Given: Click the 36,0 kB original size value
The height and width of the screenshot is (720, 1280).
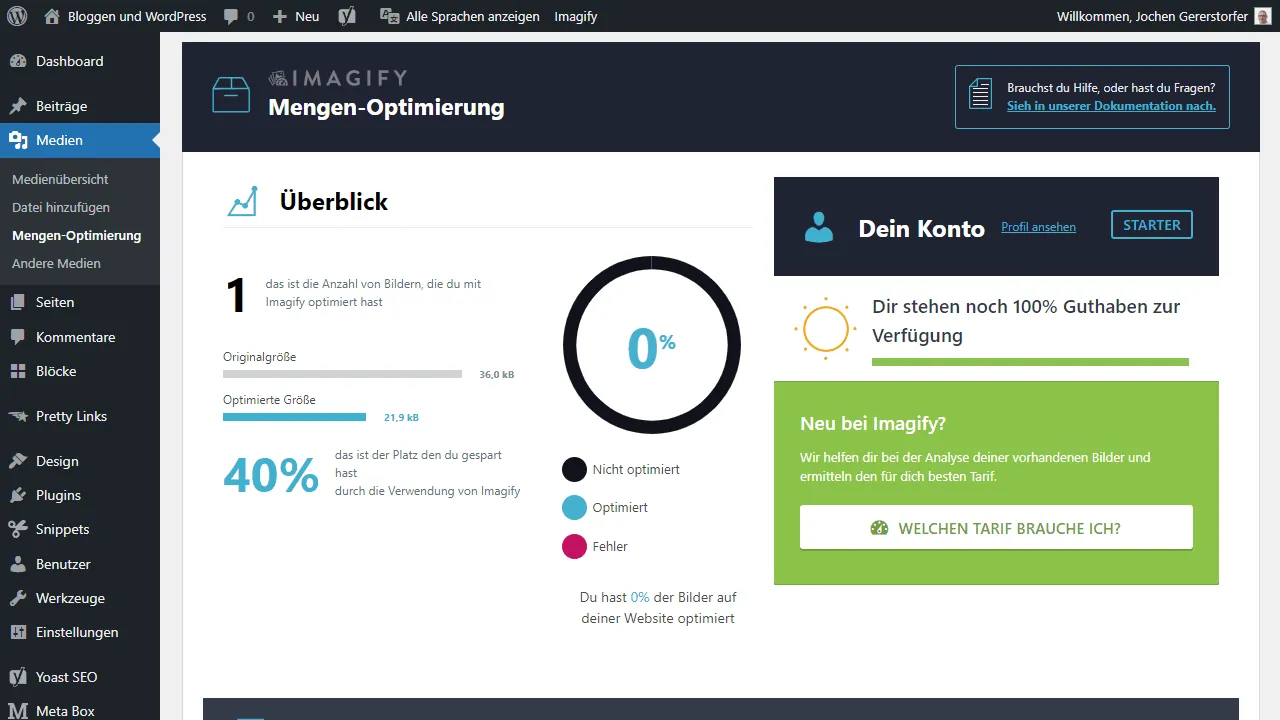Looking at the screenshot, I should click(497, 375).
